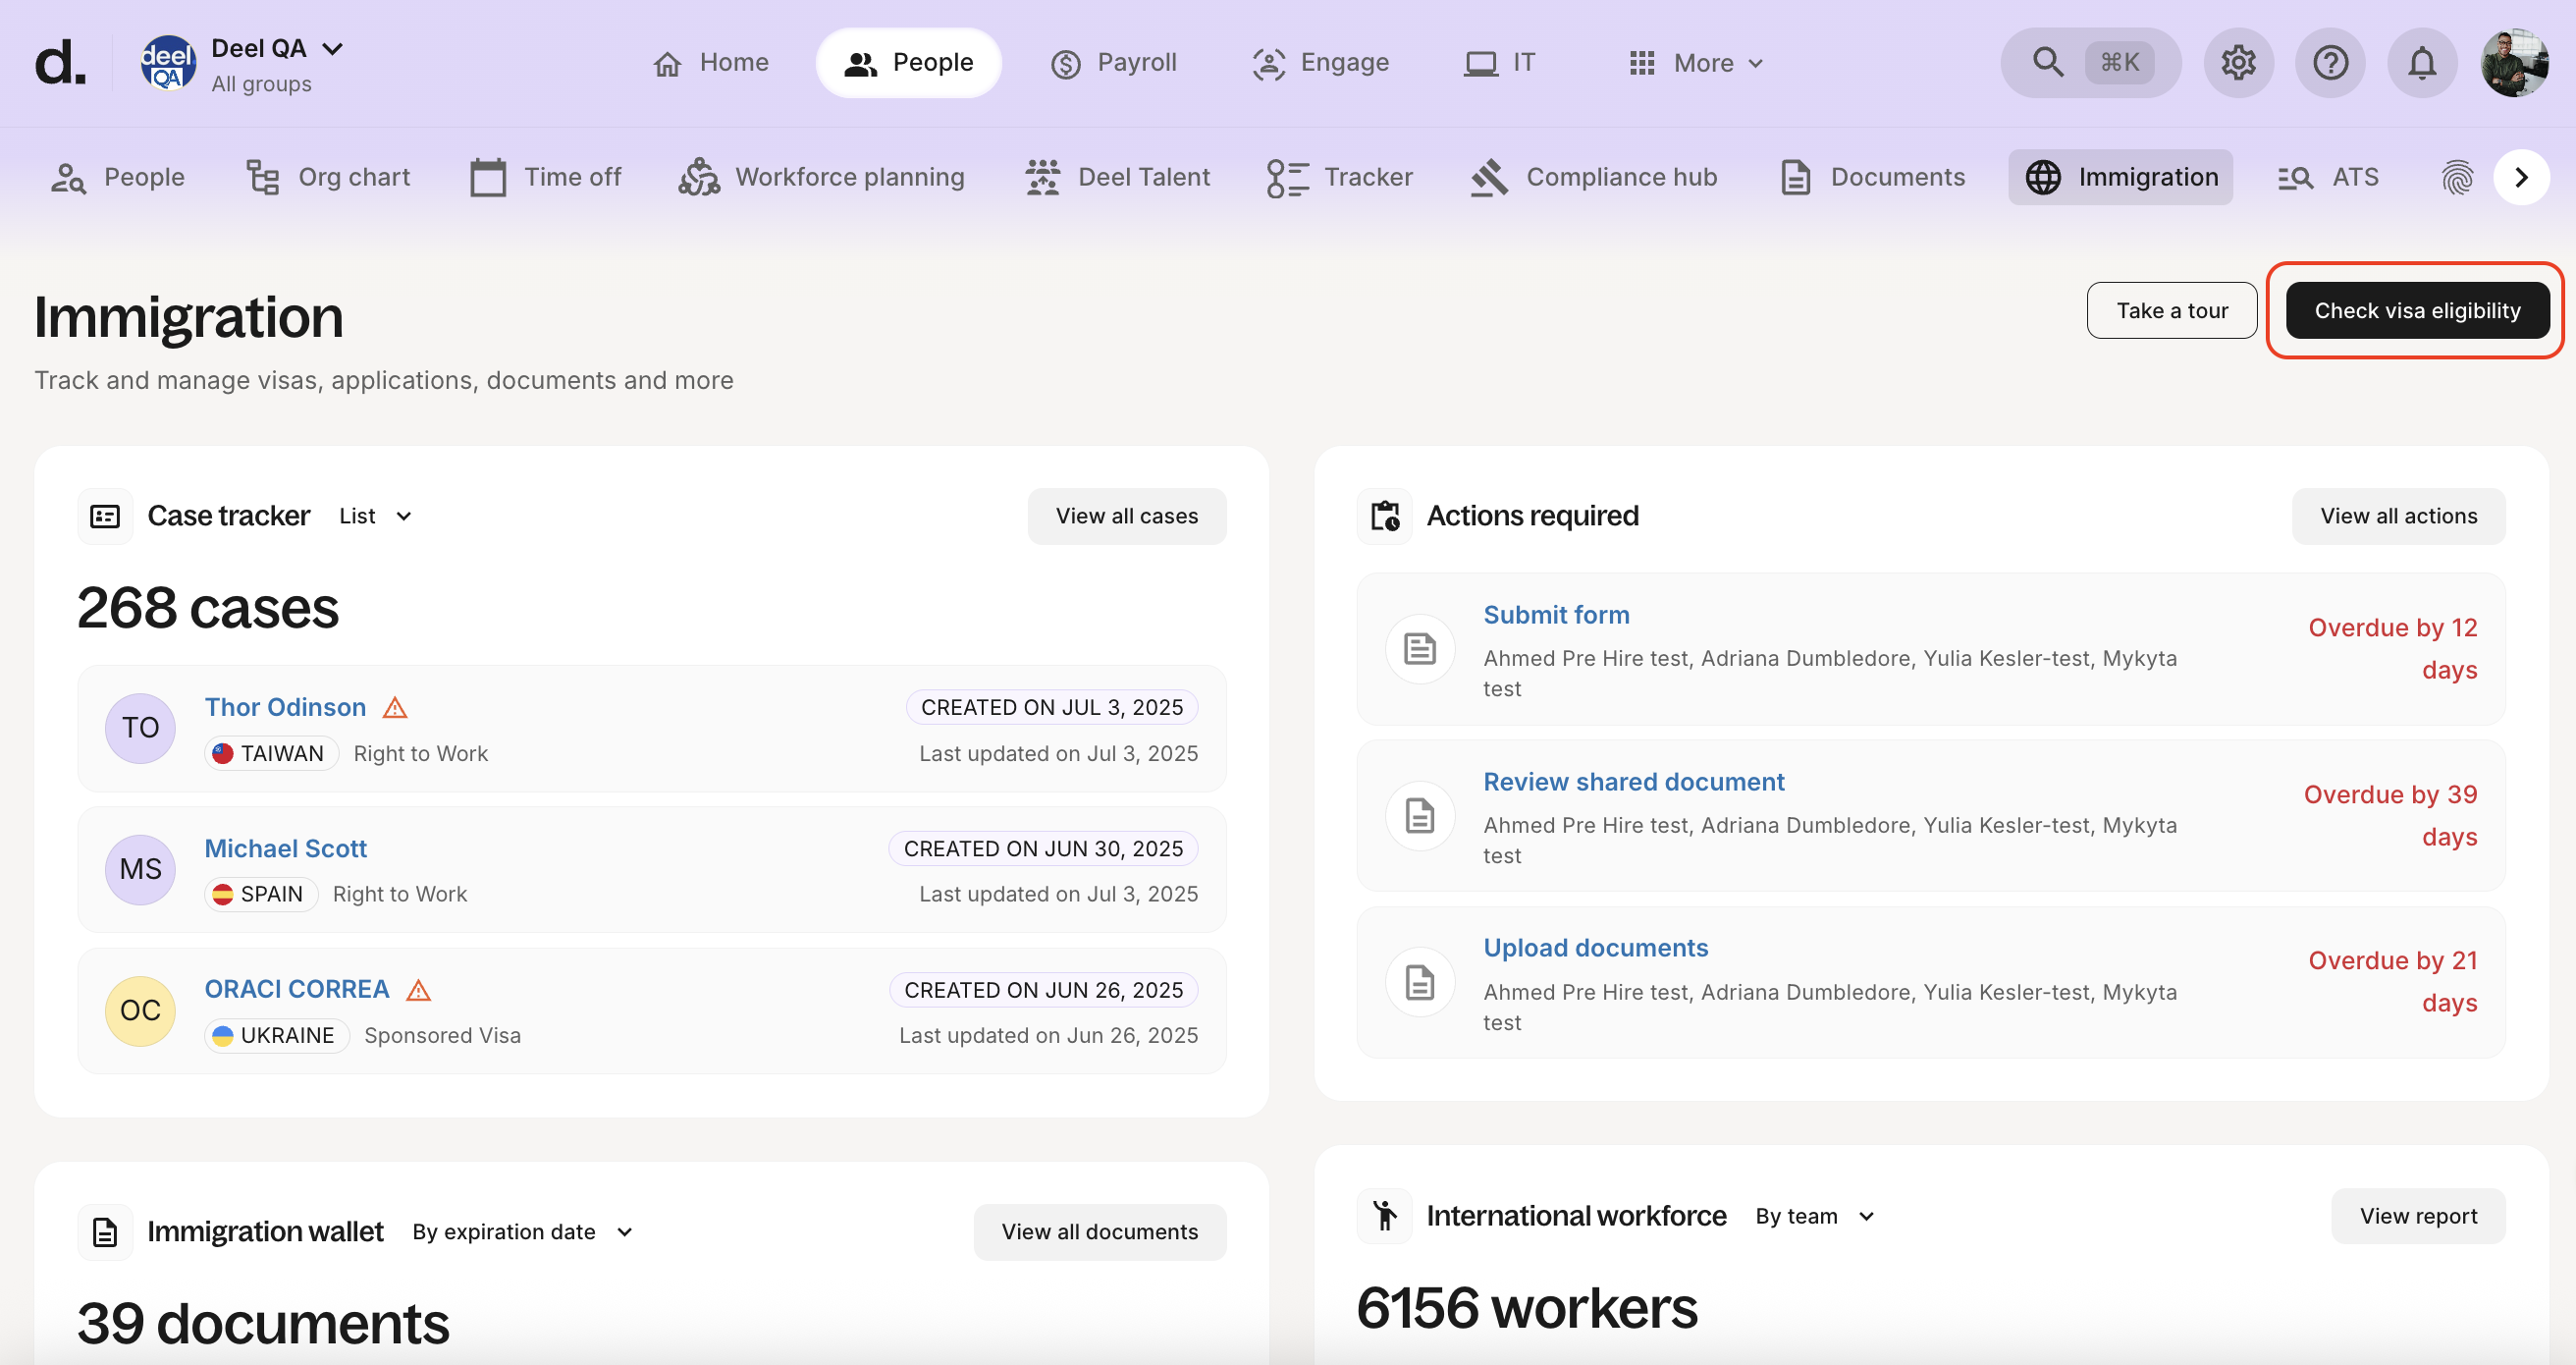Viewport: 2576px width, 1365px height.
Task: Expand the By team dropdown
Action: (x=1814, y=1216)
